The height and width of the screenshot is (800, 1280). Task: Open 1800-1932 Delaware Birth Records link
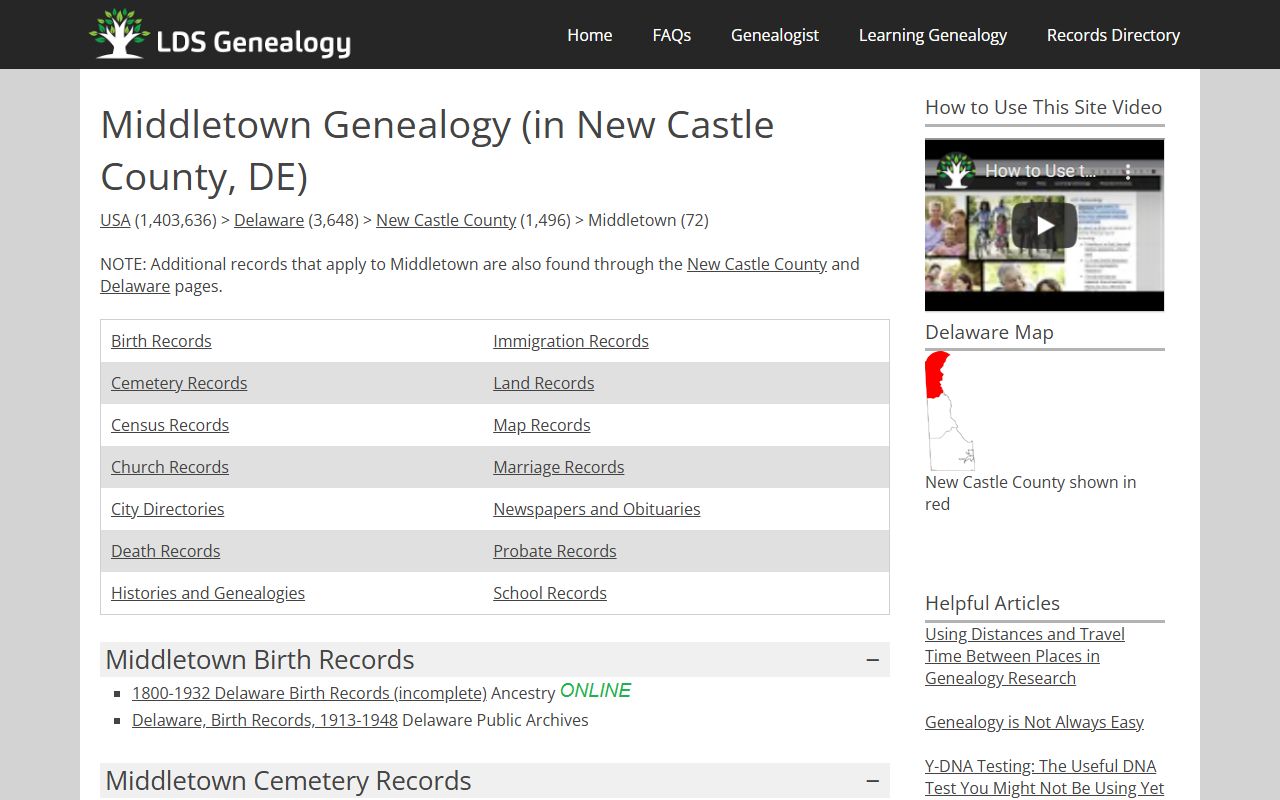[x=309, y=693]
